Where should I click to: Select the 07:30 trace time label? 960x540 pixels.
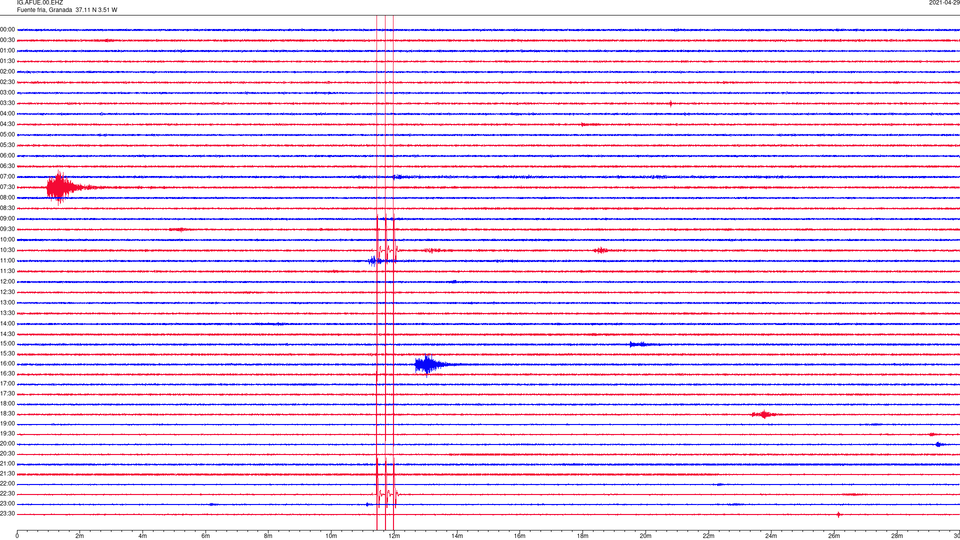click(x=7, y=187)
